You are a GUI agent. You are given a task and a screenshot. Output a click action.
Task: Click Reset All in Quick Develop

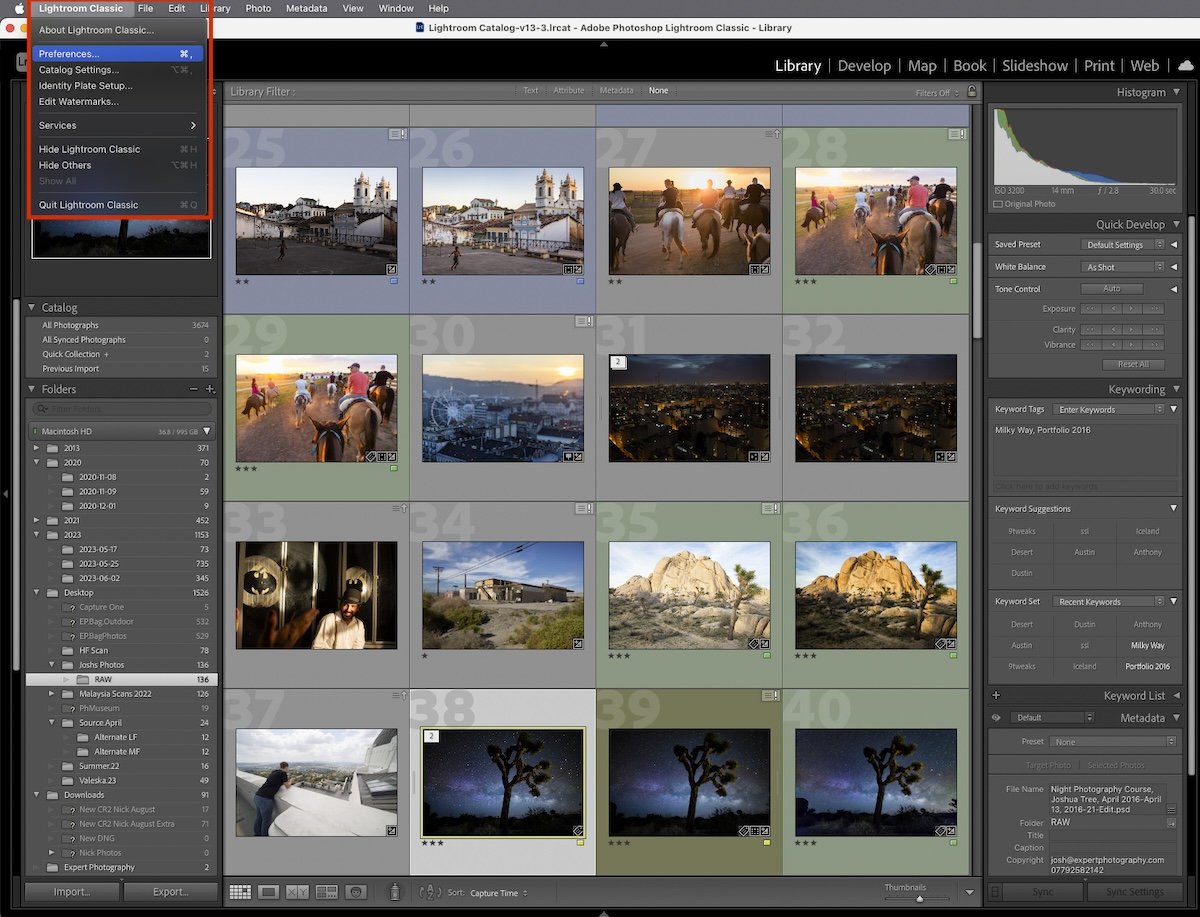coord(1134,364)
